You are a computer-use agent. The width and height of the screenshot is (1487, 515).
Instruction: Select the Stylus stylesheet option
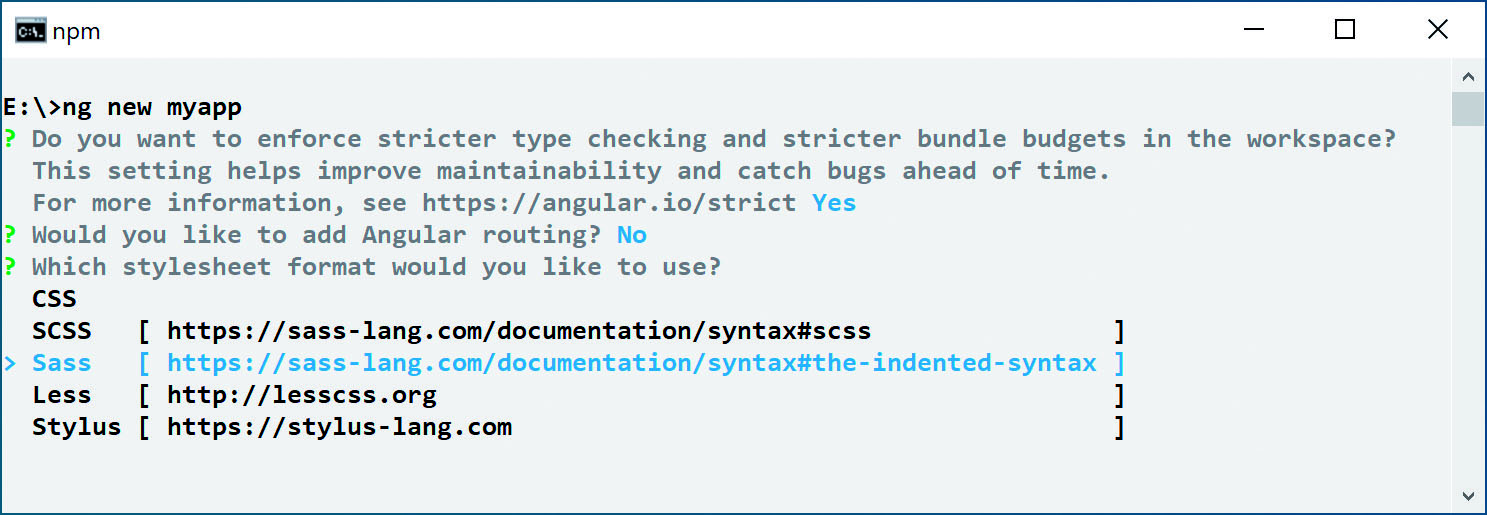tap(77, 427)
